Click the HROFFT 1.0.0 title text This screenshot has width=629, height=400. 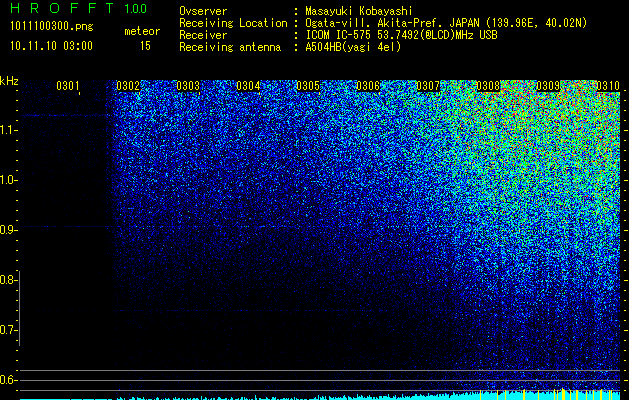[79, 8]
